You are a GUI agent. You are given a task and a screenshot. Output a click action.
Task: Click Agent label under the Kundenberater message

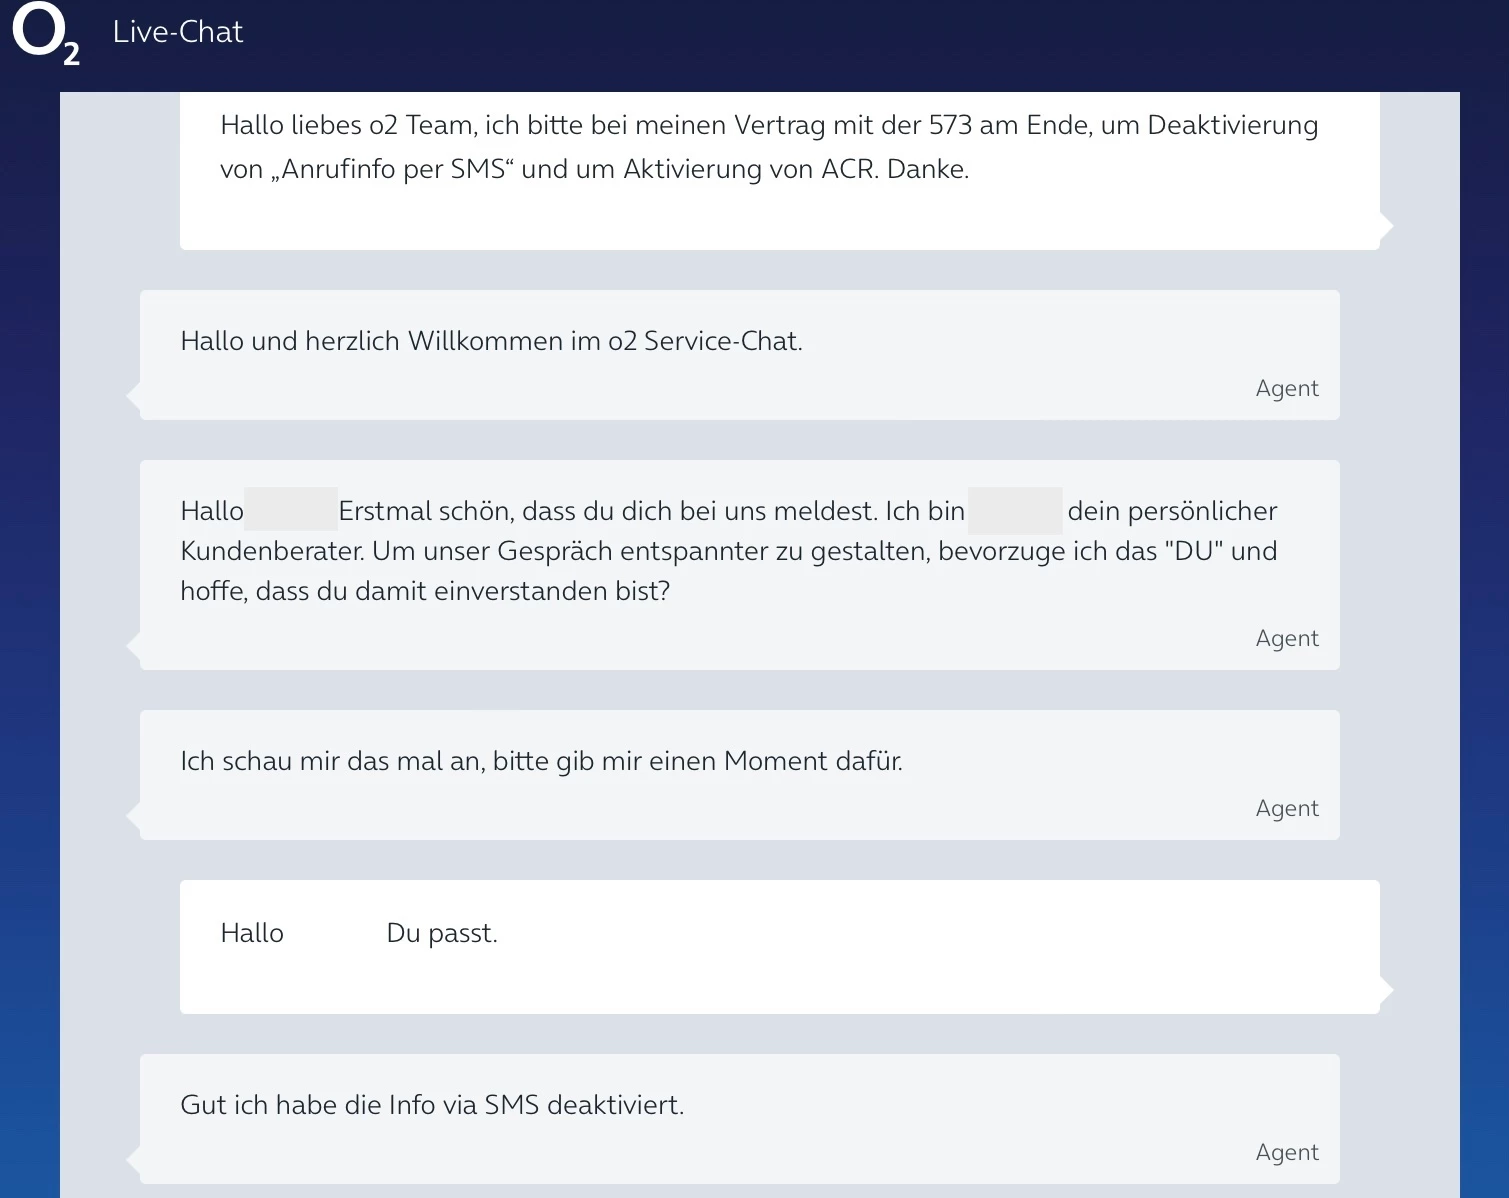(x=1286, y=638)
